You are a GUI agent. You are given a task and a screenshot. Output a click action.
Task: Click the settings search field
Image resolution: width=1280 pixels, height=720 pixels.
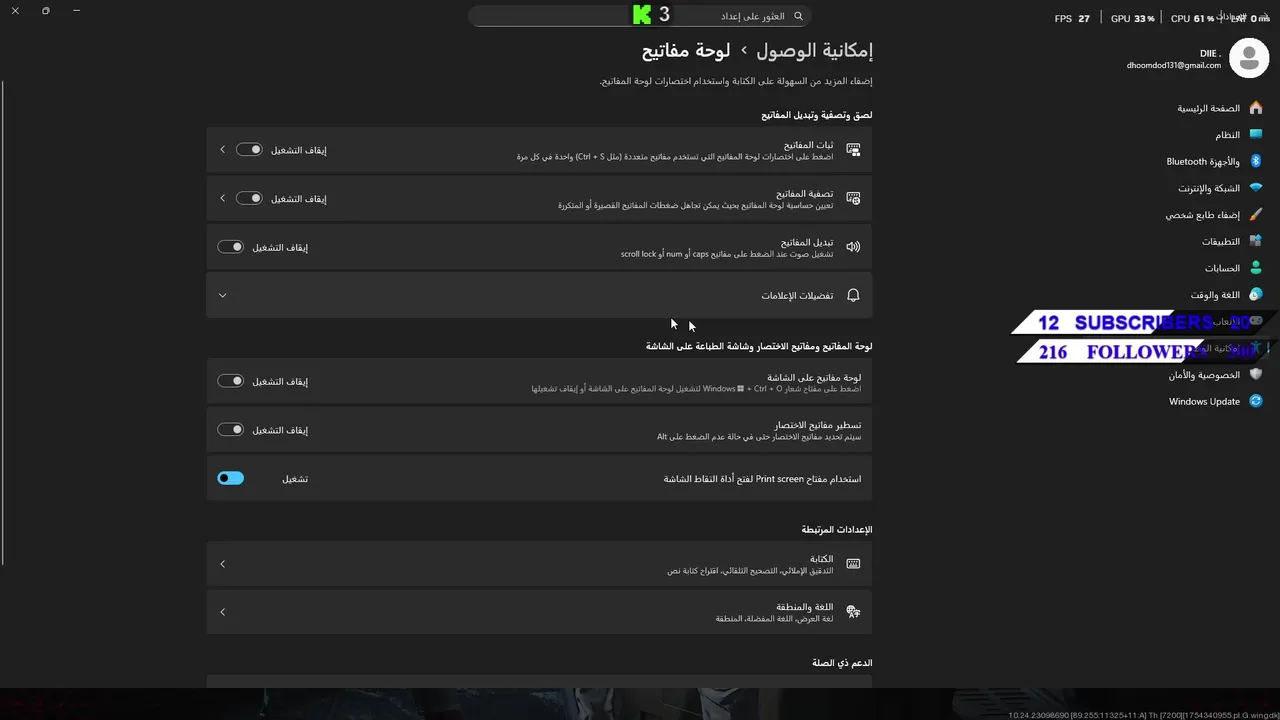coord(638,16)
